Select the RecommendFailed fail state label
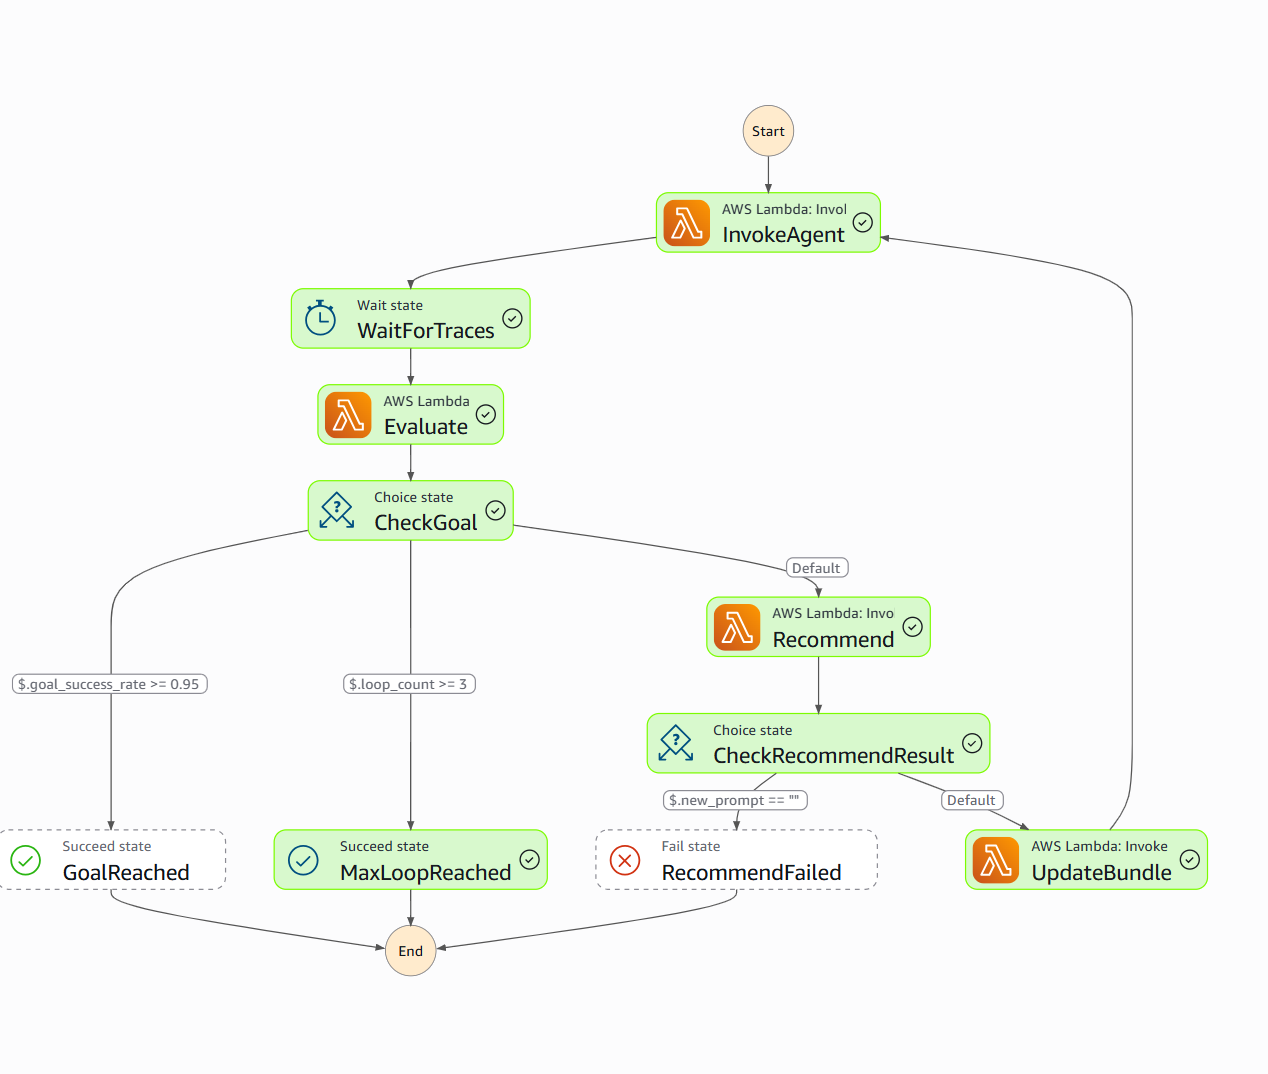 point(751,873)
